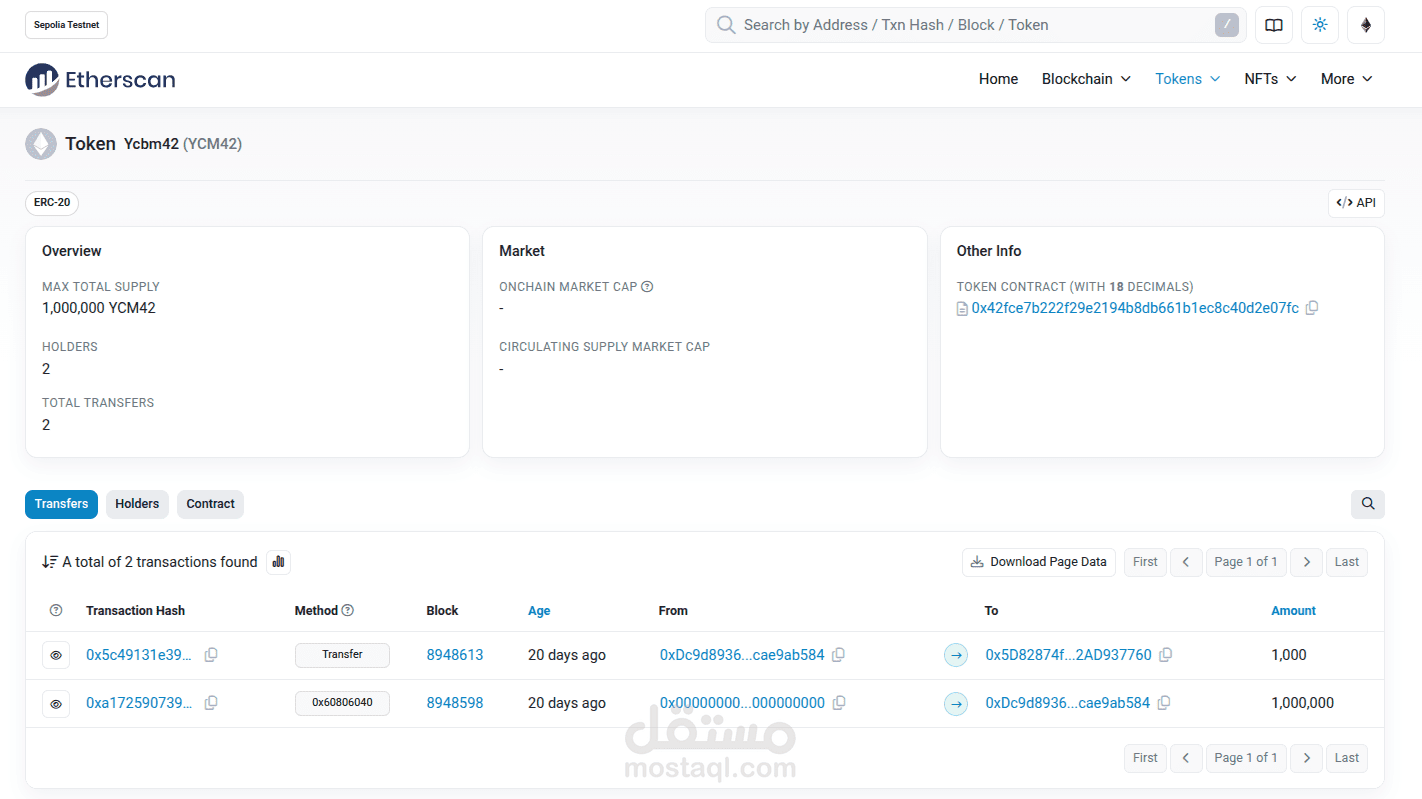This screenshot has height=799, width=1422.
Task: Copy transaction hash 0x5c49131e39
Action: tap(211, 655)
